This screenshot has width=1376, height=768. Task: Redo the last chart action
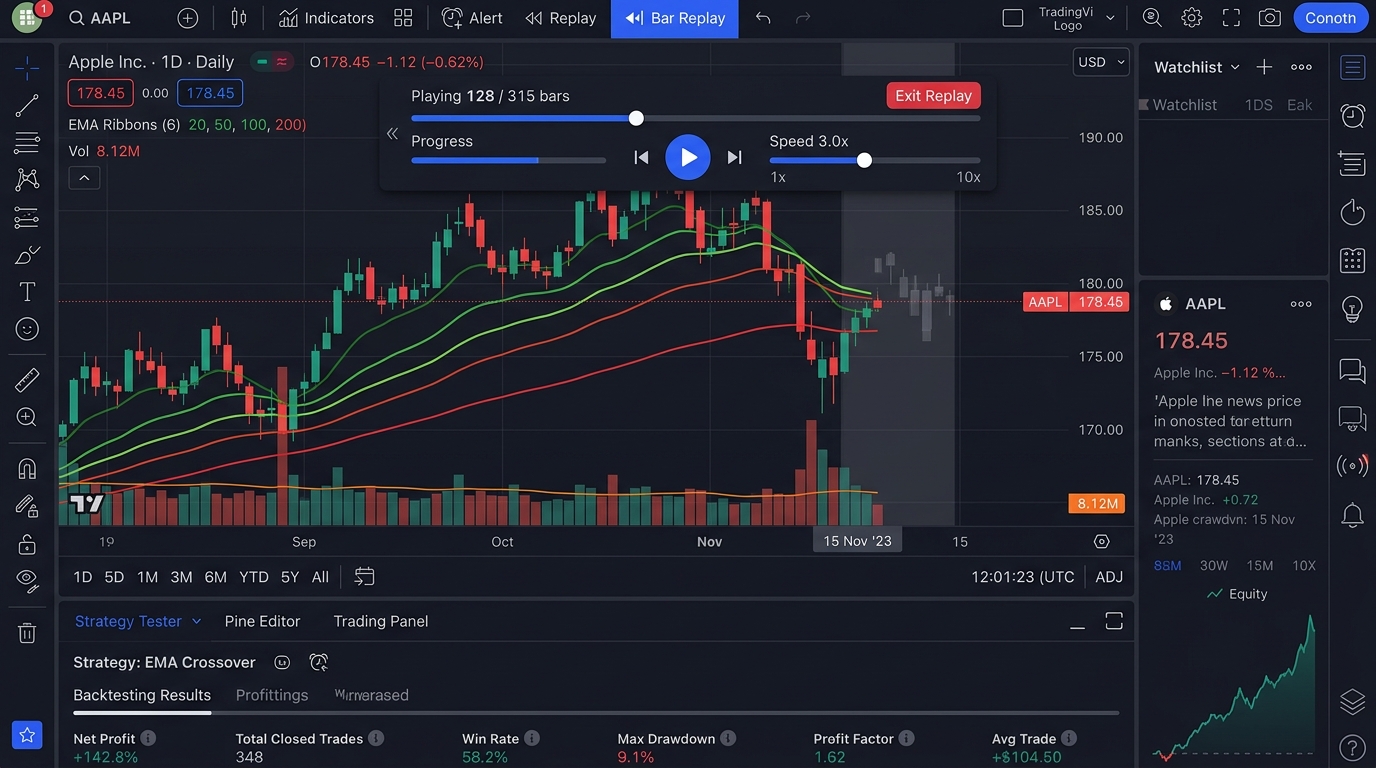click(802, 18)
